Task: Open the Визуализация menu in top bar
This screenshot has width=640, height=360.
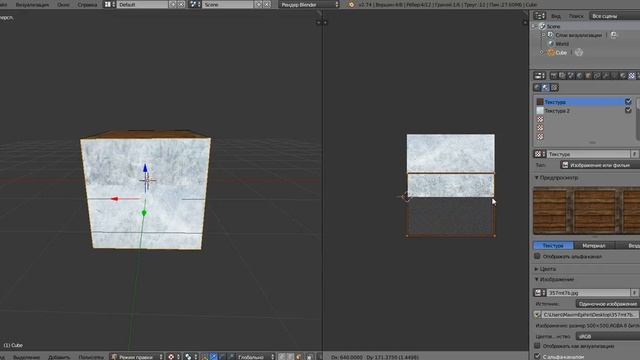Action: (32, 4)
